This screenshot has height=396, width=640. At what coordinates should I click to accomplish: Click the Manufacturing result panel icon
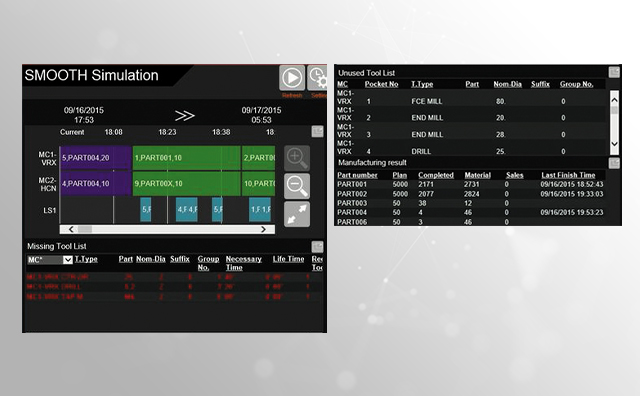click(x=614, y=163)
